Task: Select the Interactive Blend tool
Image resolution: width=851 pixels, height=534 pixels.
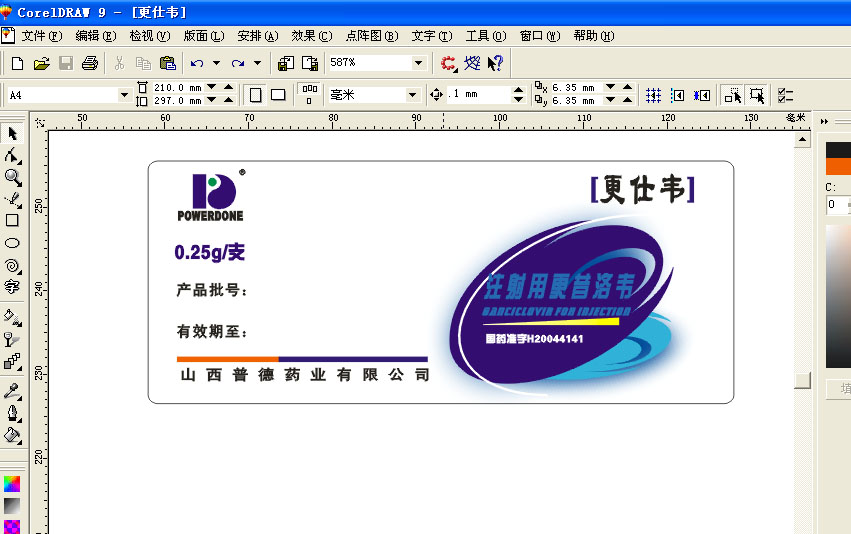Action: click(12, 361)
